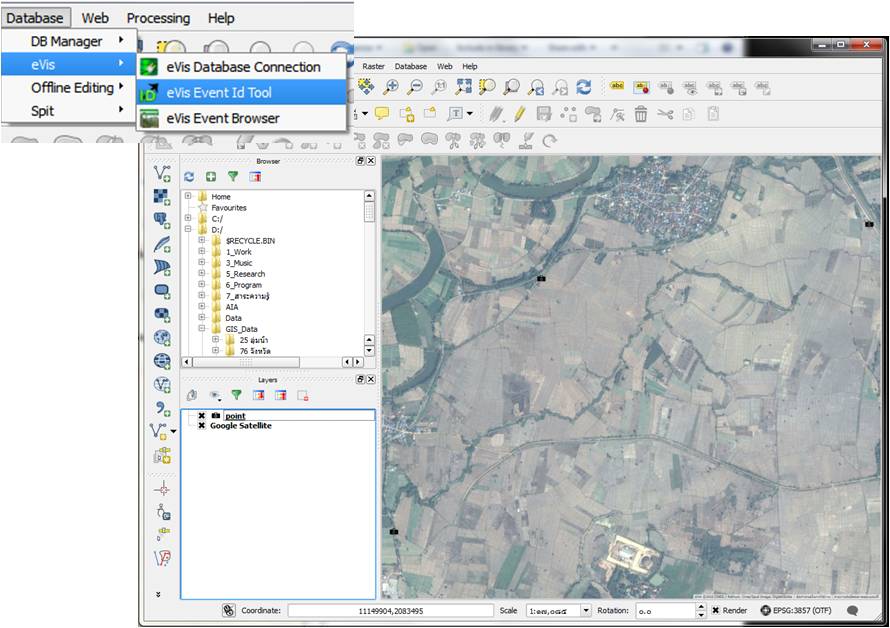The height and width of the screenshot is (628, 890).
Task: Open the DB Manager submenu
Action: 69,41
